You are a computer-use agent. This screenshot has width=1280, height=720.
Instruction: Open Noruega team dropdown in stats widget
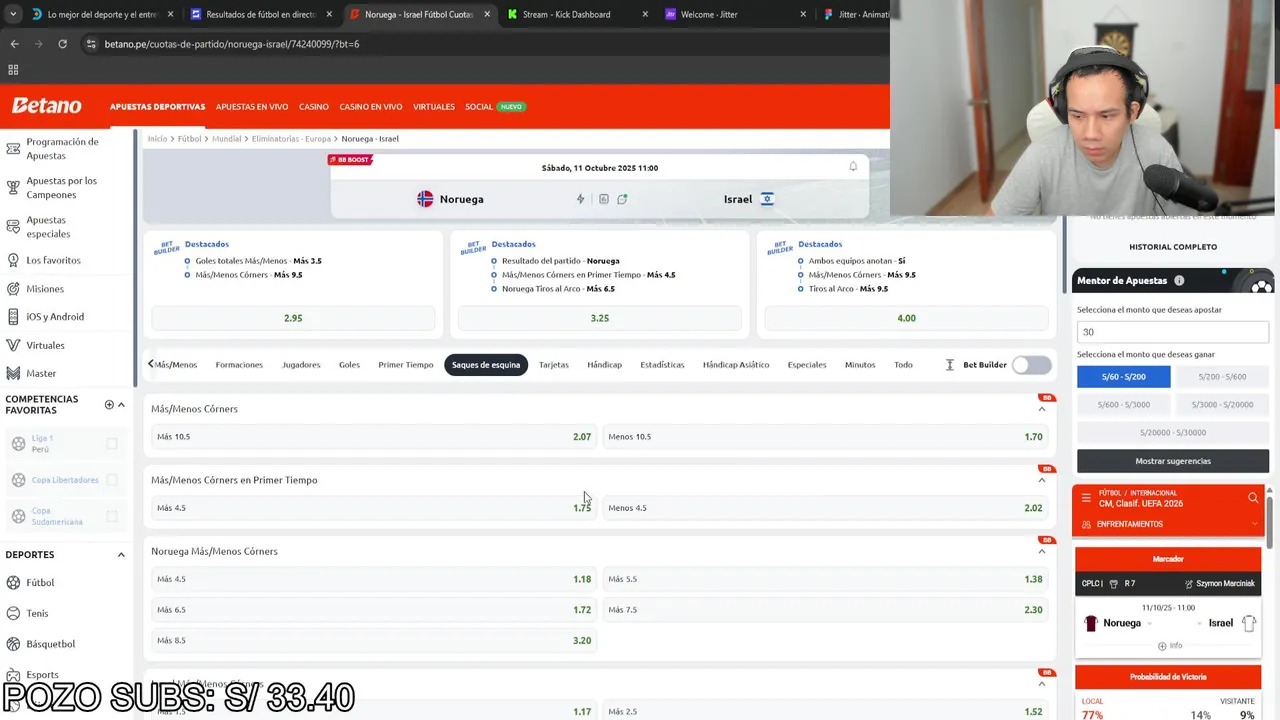[1149, 623]
